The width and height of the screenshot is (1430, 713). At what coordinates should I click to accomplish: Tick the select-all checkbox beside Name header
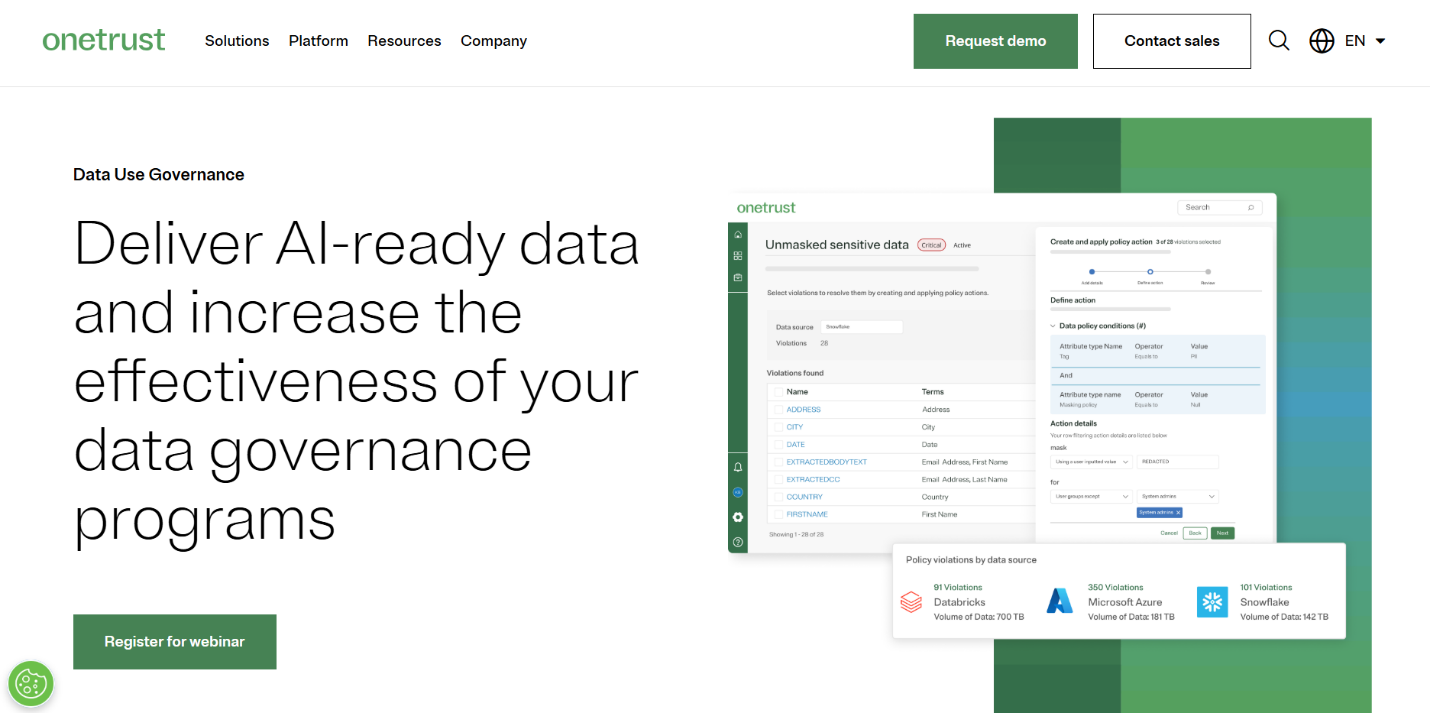tap(778, 392)
